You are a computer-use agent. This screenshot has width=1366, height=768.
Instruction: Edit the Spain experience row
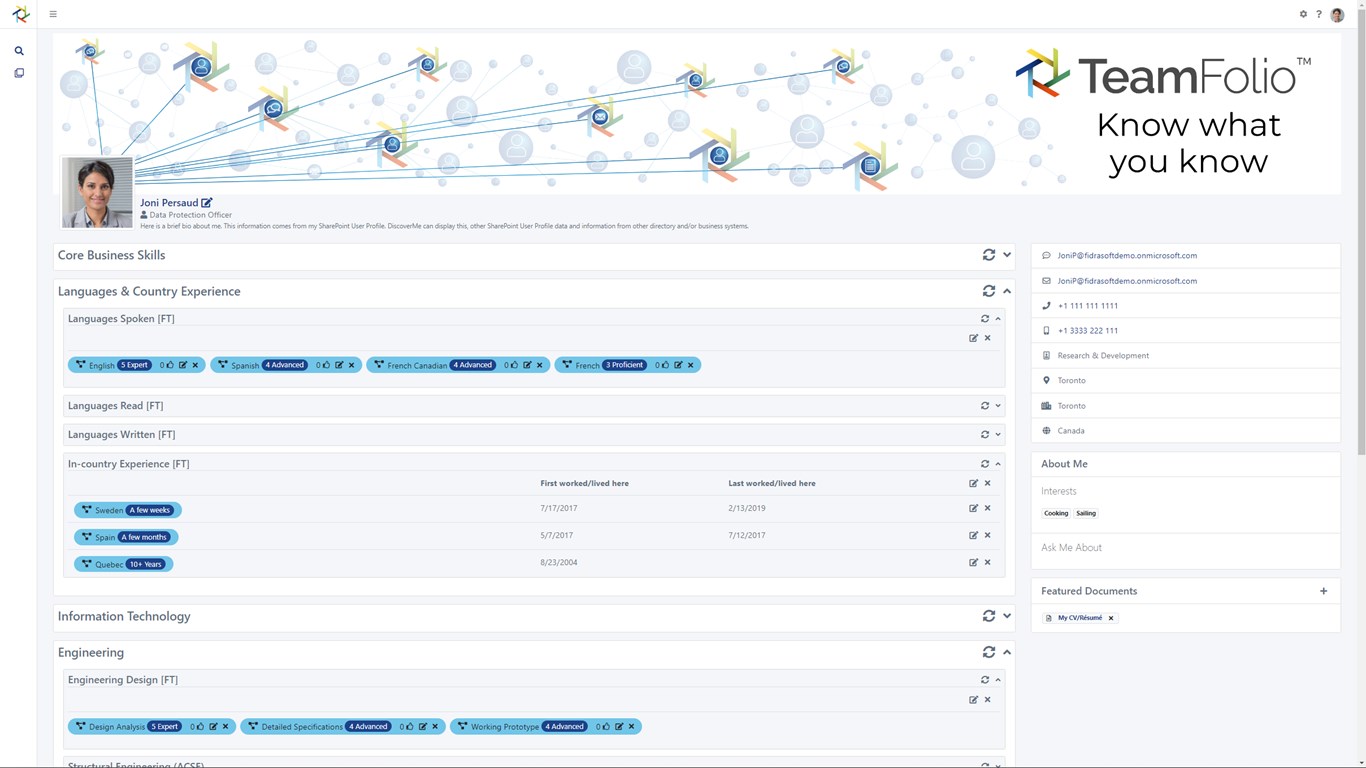coord(973,535)
